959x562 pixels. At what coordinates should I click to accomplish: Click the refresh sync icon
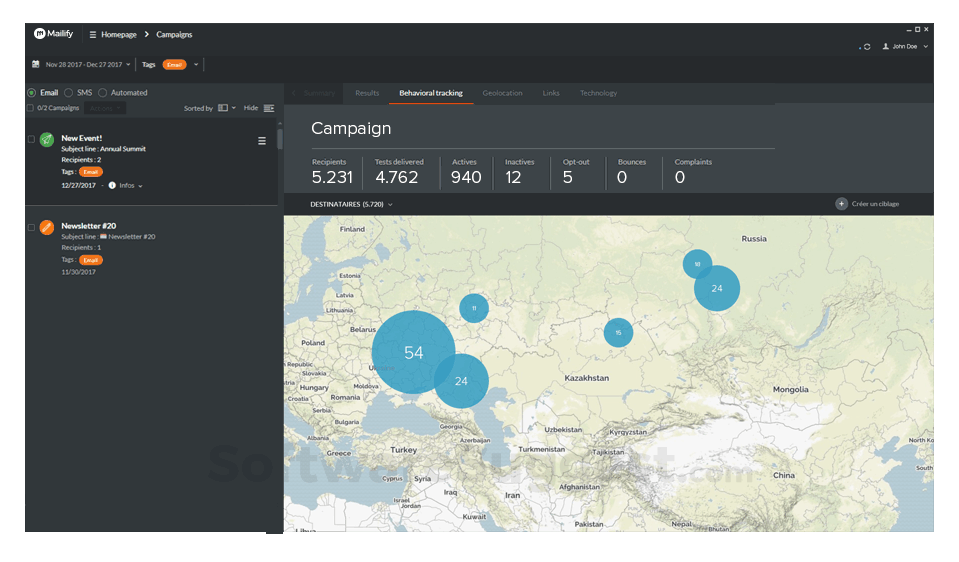pyautogui.click(x=866, y=47)
